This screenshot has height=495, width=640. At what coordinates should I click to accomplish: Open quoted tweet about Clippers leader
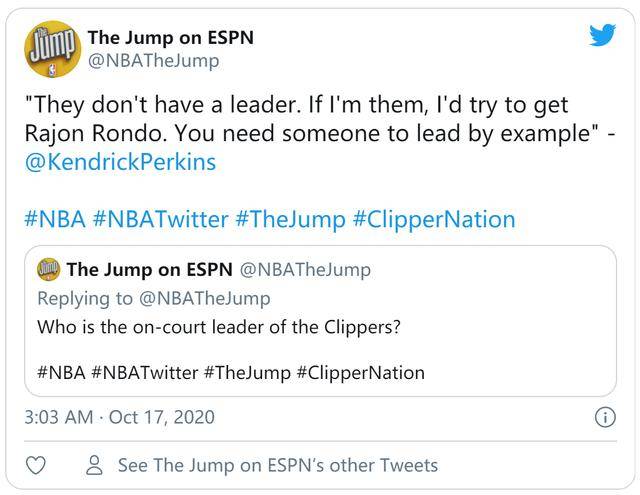[320, 321]
